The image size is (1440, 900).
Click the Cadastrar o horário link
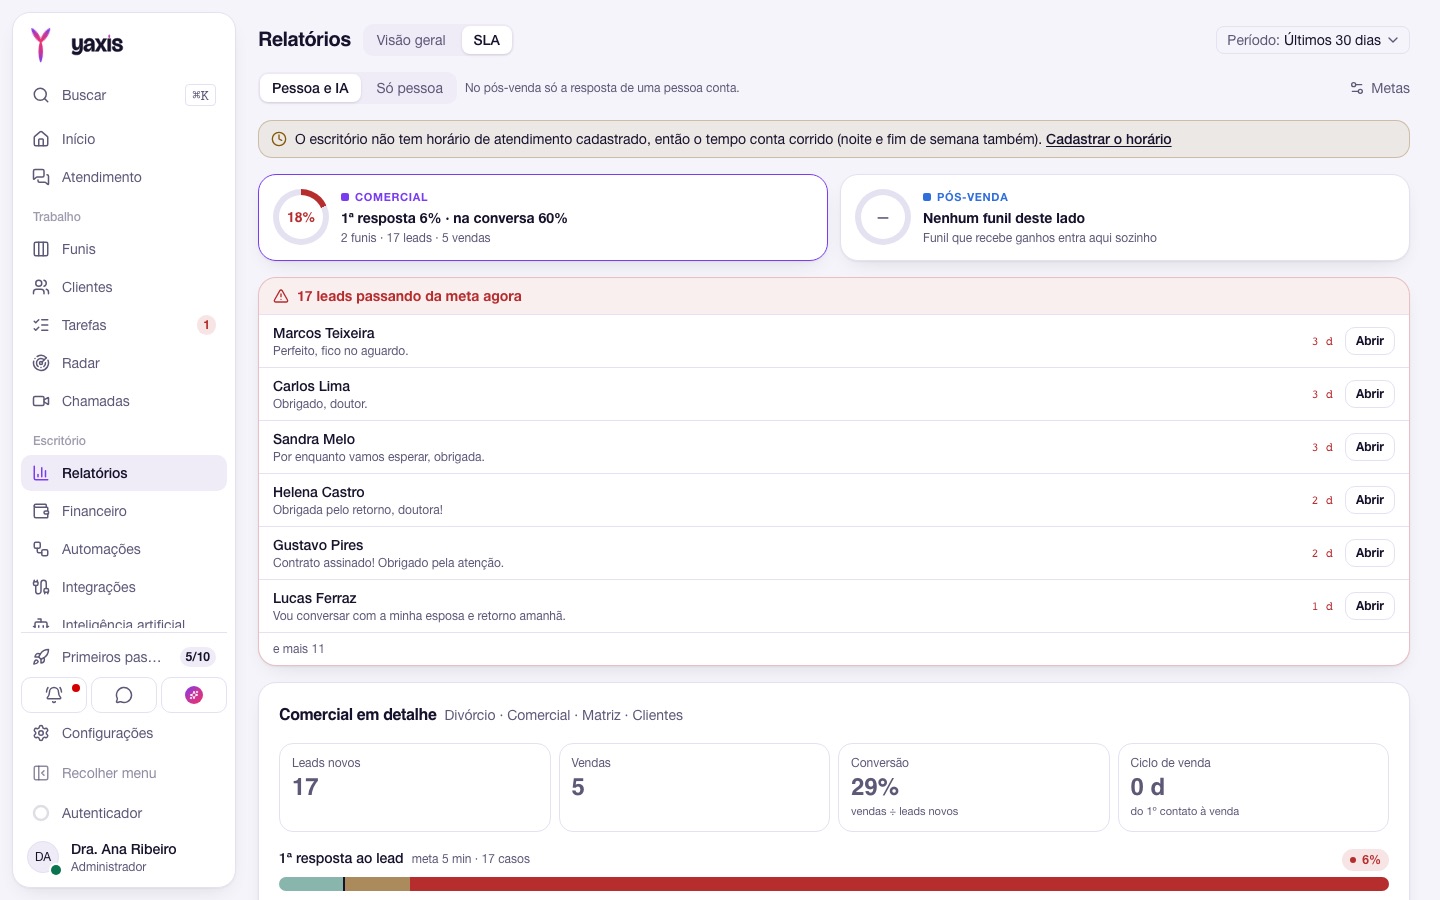click(x=1108, y=139)
